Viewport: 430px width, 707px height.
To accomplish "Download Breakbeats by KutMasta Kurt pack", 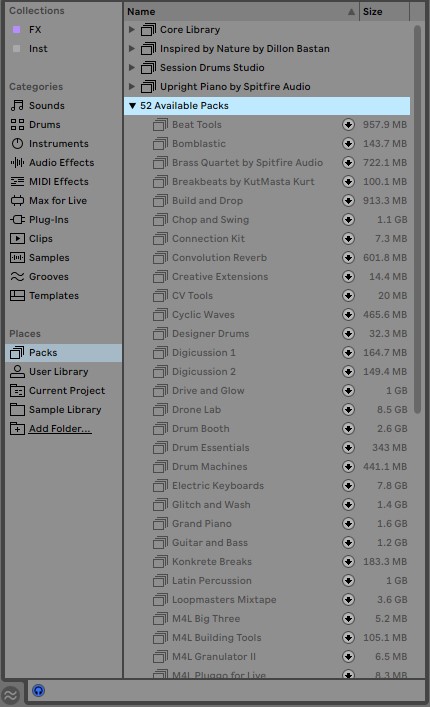I will click(x=348, y=181).
